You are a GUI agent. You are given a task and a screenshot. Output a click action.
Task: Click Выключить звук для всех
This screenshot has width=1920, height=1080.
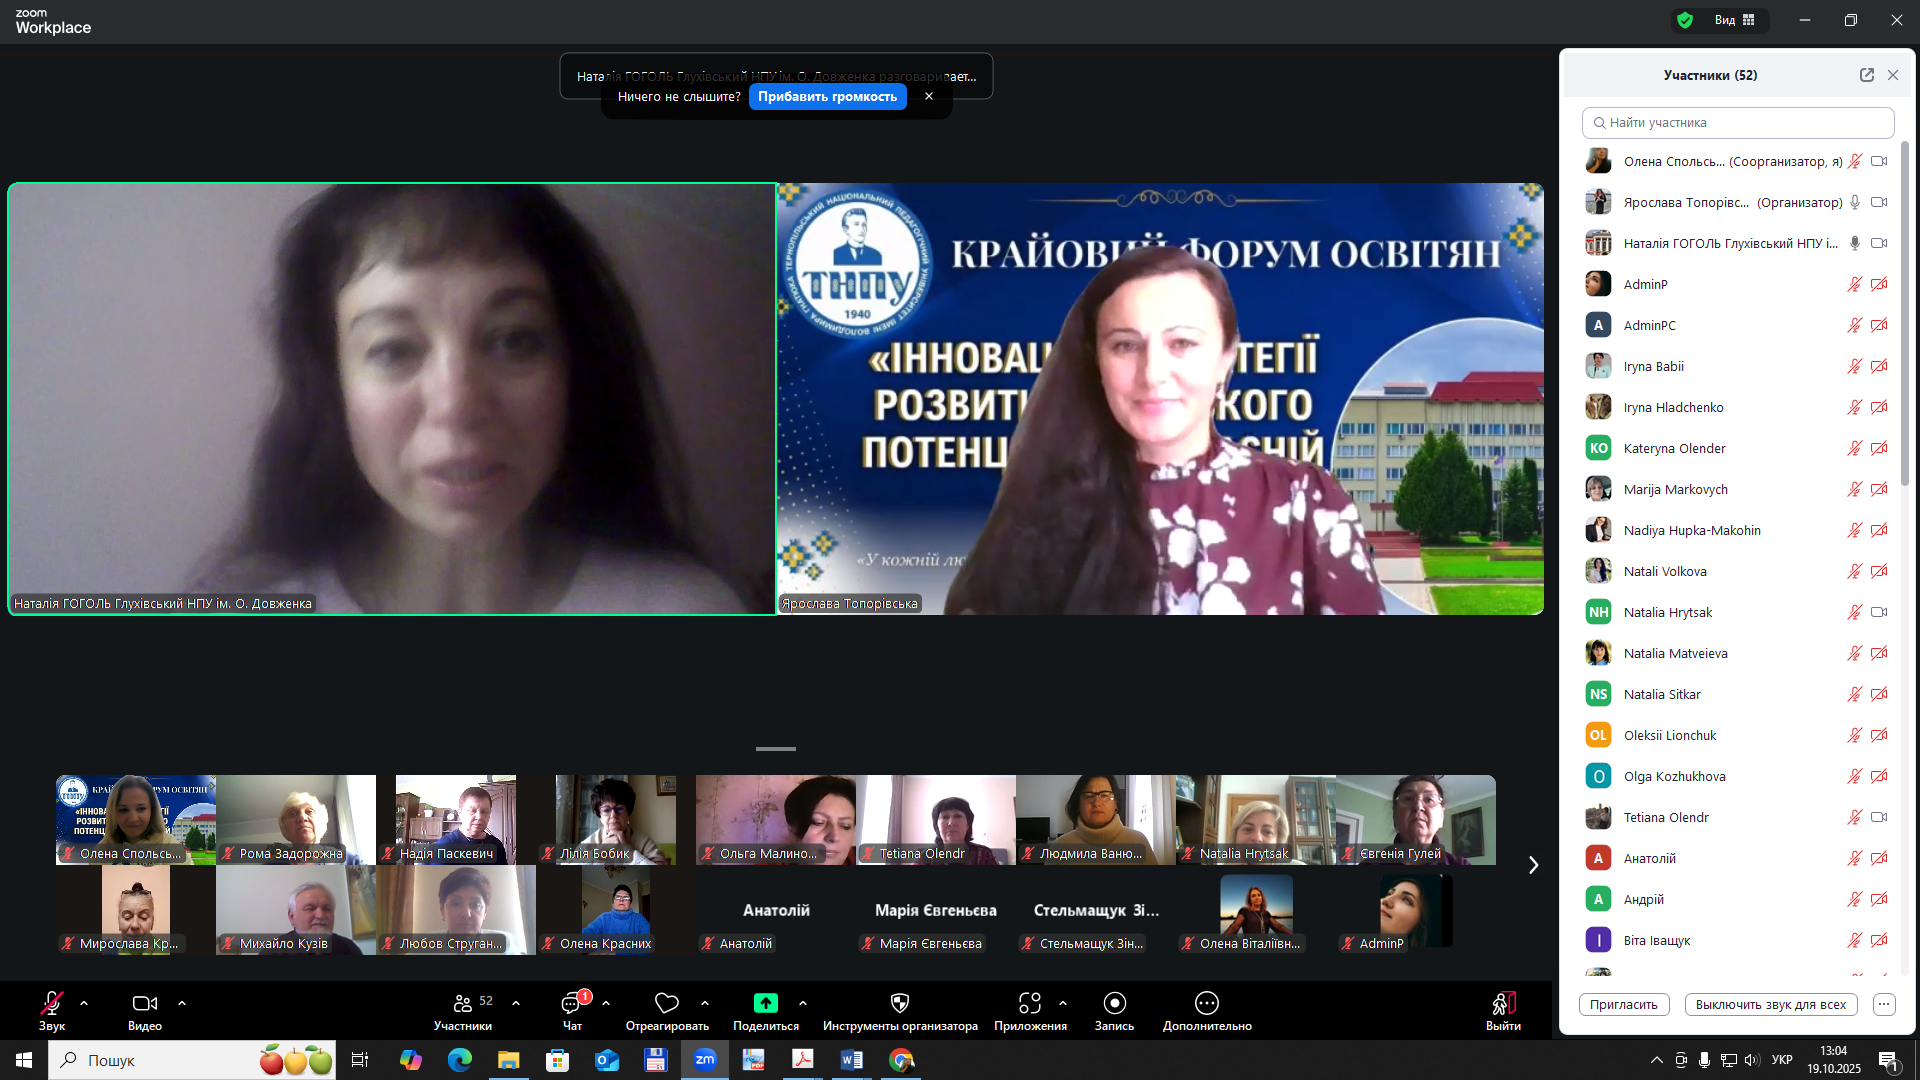1770,1004
